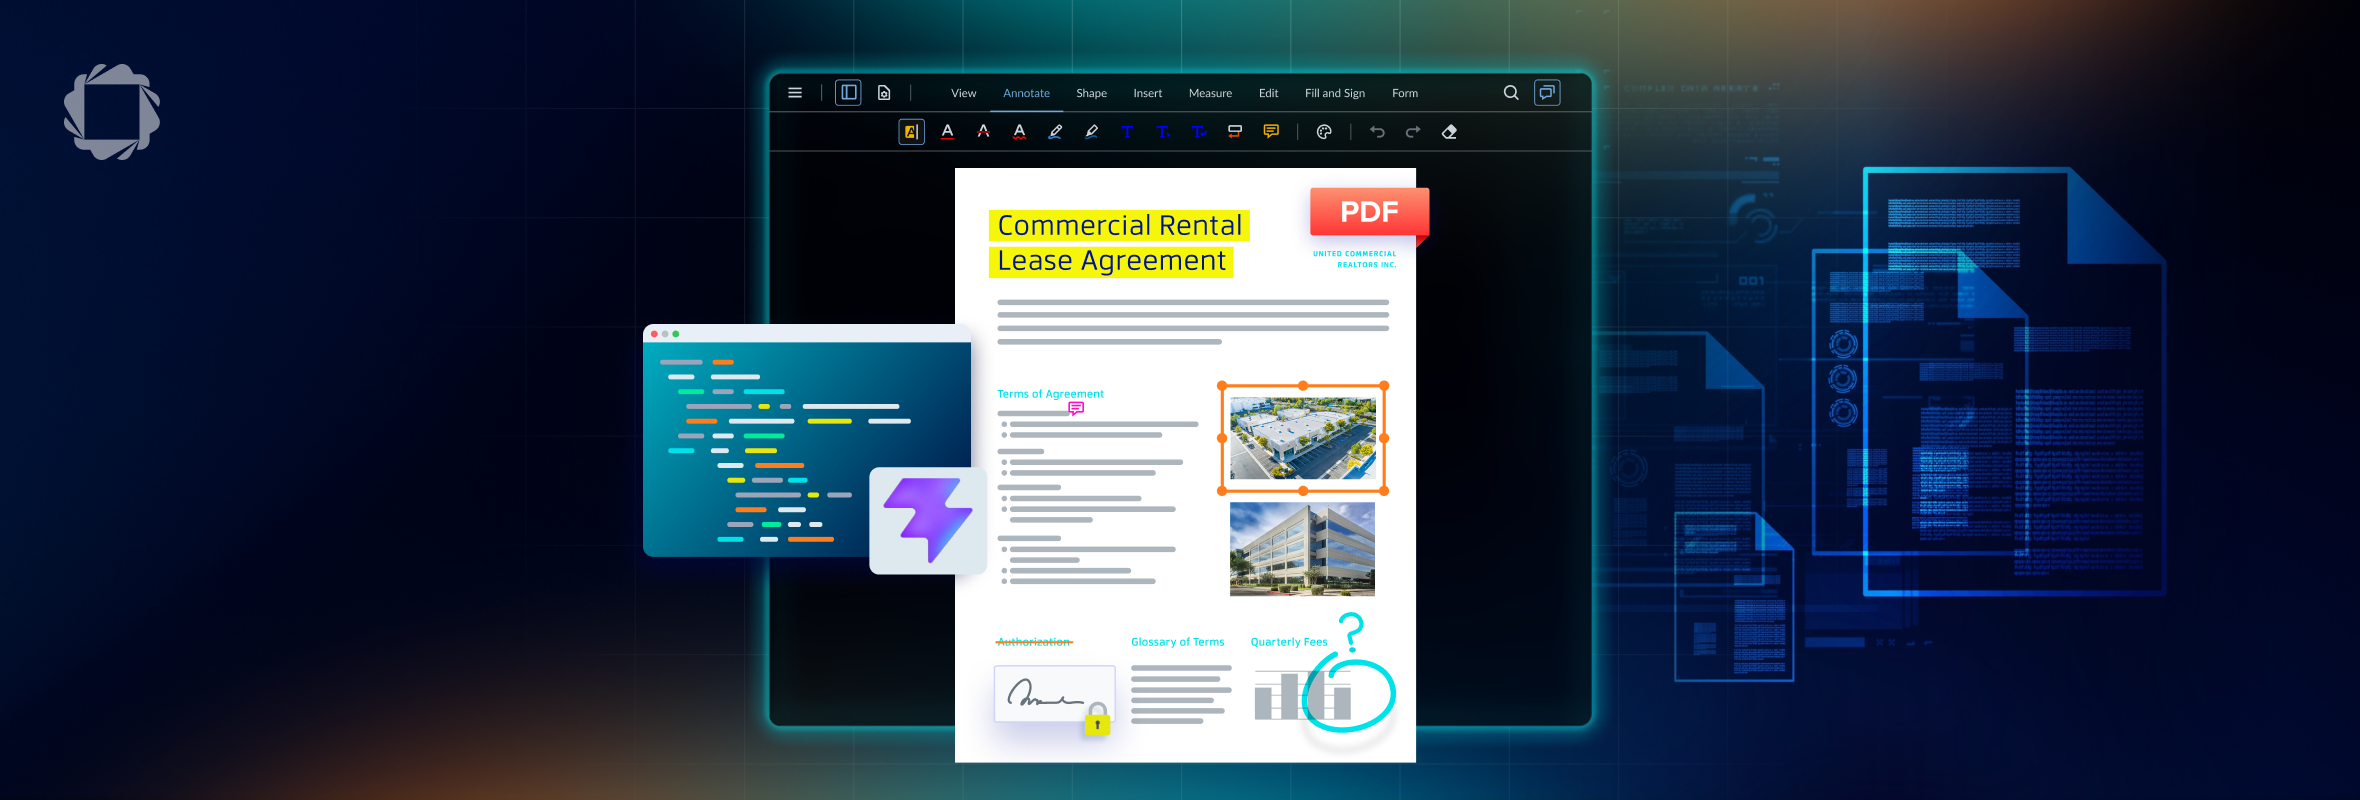Toggle the comments panel
Viewport: 2360px width, 800px height.
click(x=1547, y=93)
